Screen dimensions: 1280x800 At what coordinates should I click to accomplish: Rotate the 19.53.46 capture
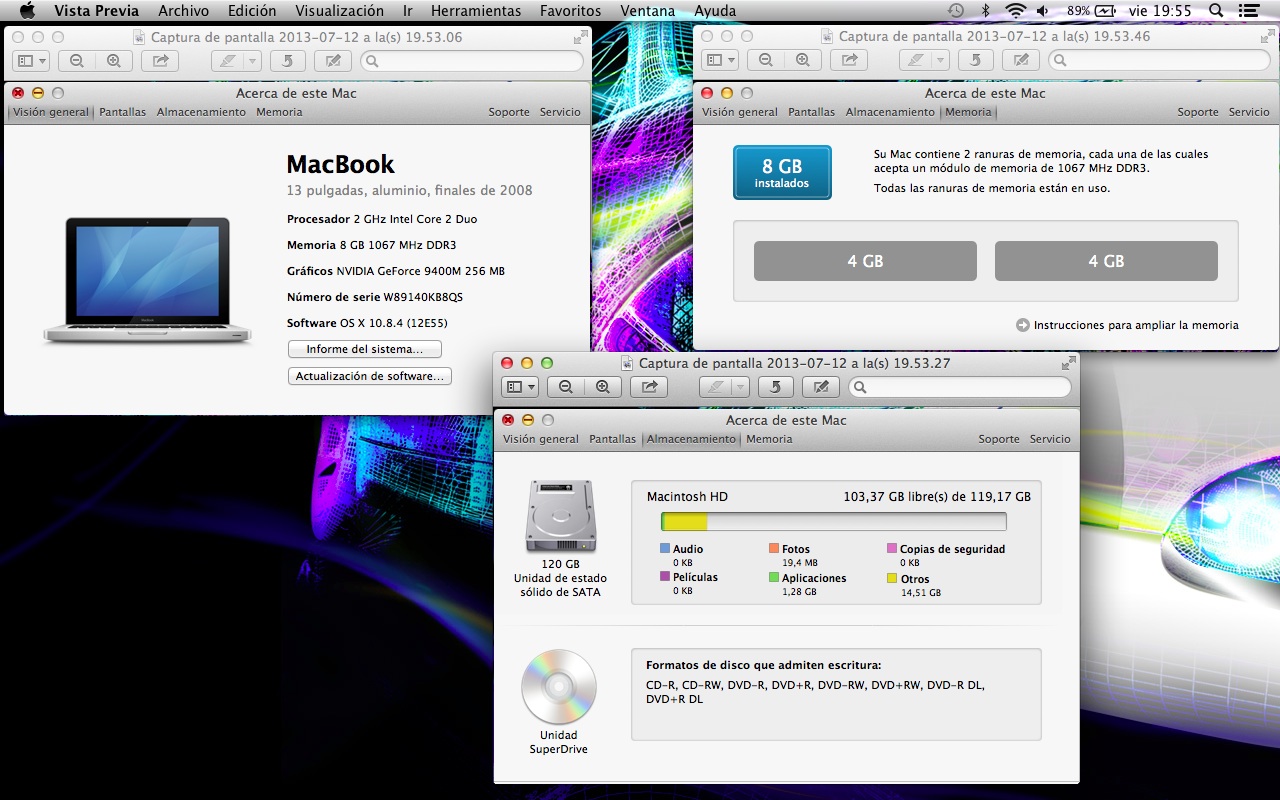click(x=977, y=60)
